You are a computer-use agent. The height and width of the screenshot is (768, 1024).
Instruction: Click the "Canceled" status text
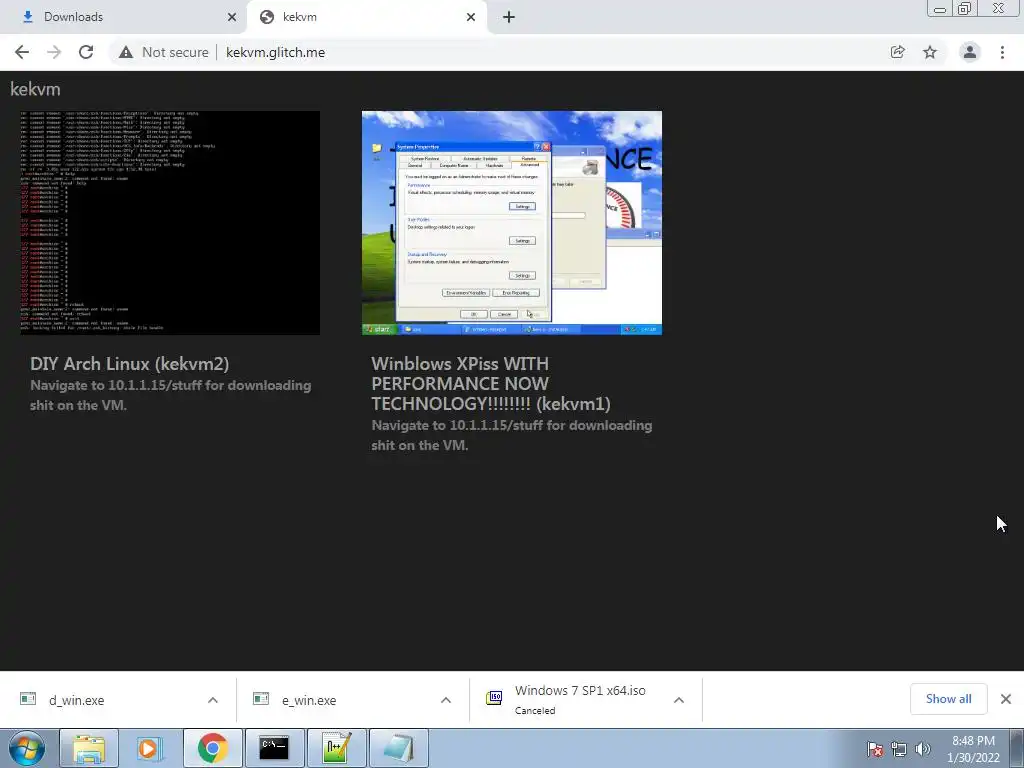tap(535, 711)
